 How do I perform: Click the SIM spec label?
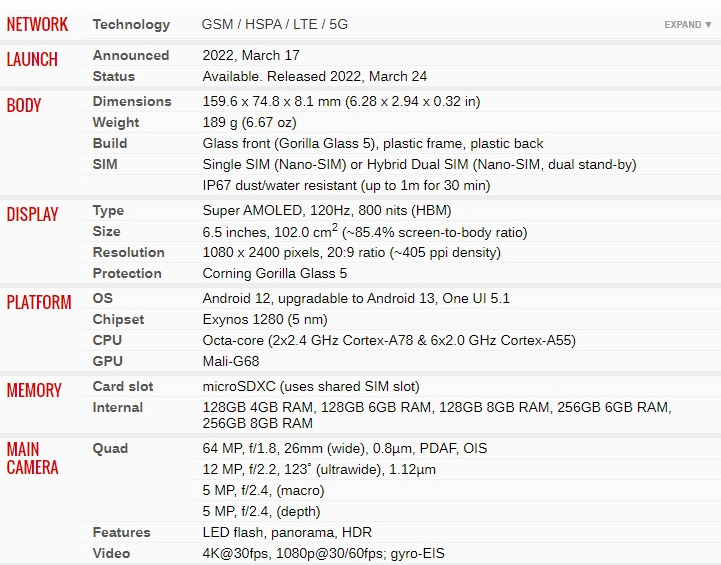click(105, 164)
